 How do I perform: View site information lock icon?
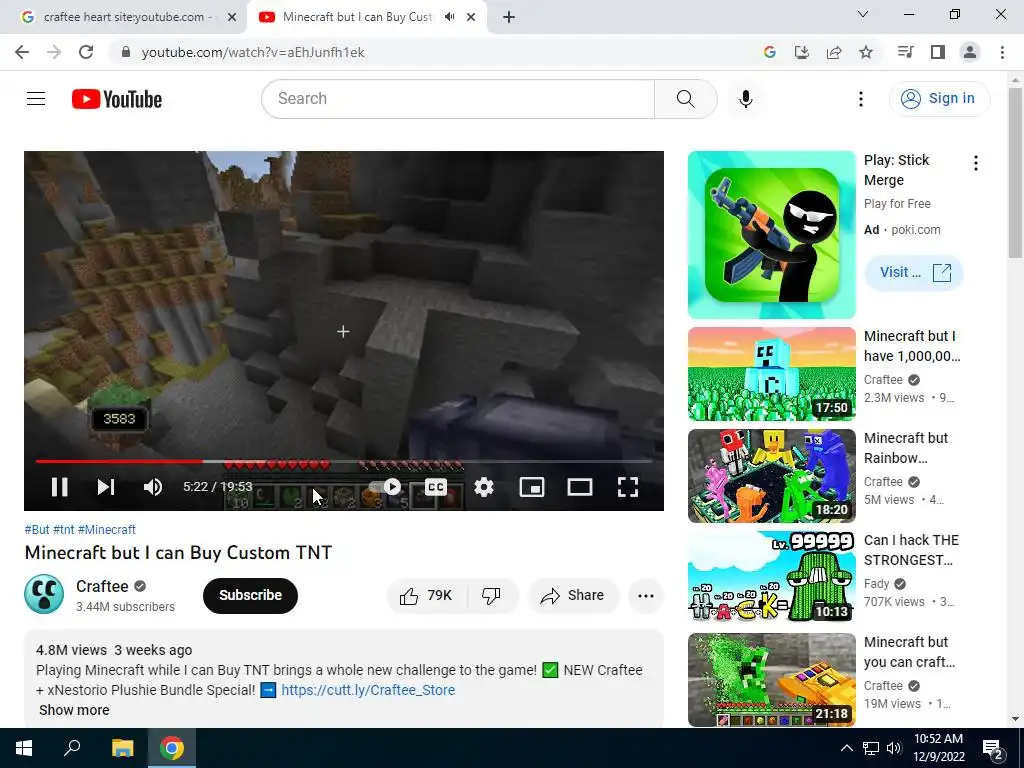pyautogui.click(x=126, y=52)
